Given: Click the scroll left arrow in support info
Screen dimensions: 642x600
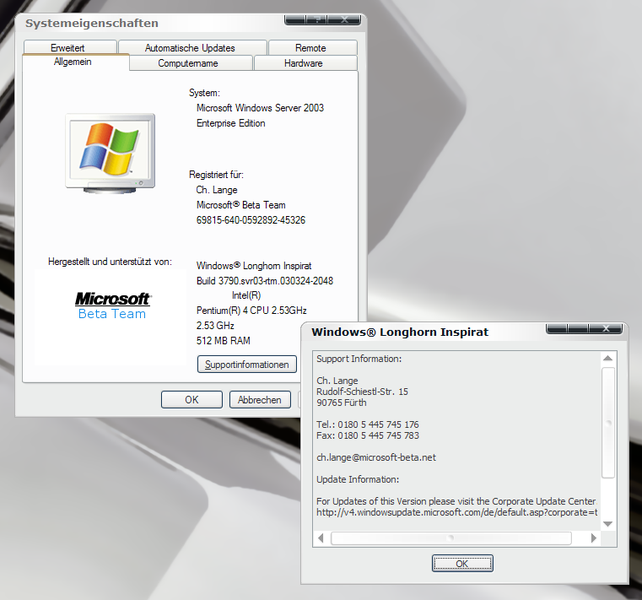Looking at the screenshot, I should (x=321, y=538).
